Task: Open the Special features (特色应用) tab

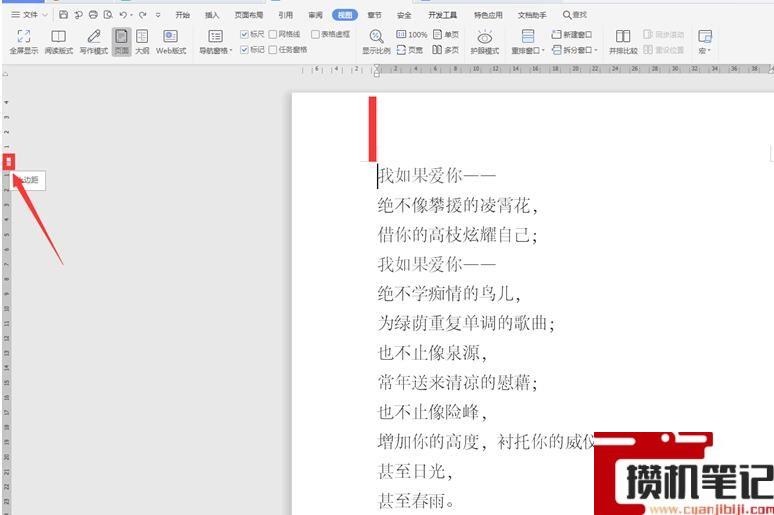Action: 488,15
